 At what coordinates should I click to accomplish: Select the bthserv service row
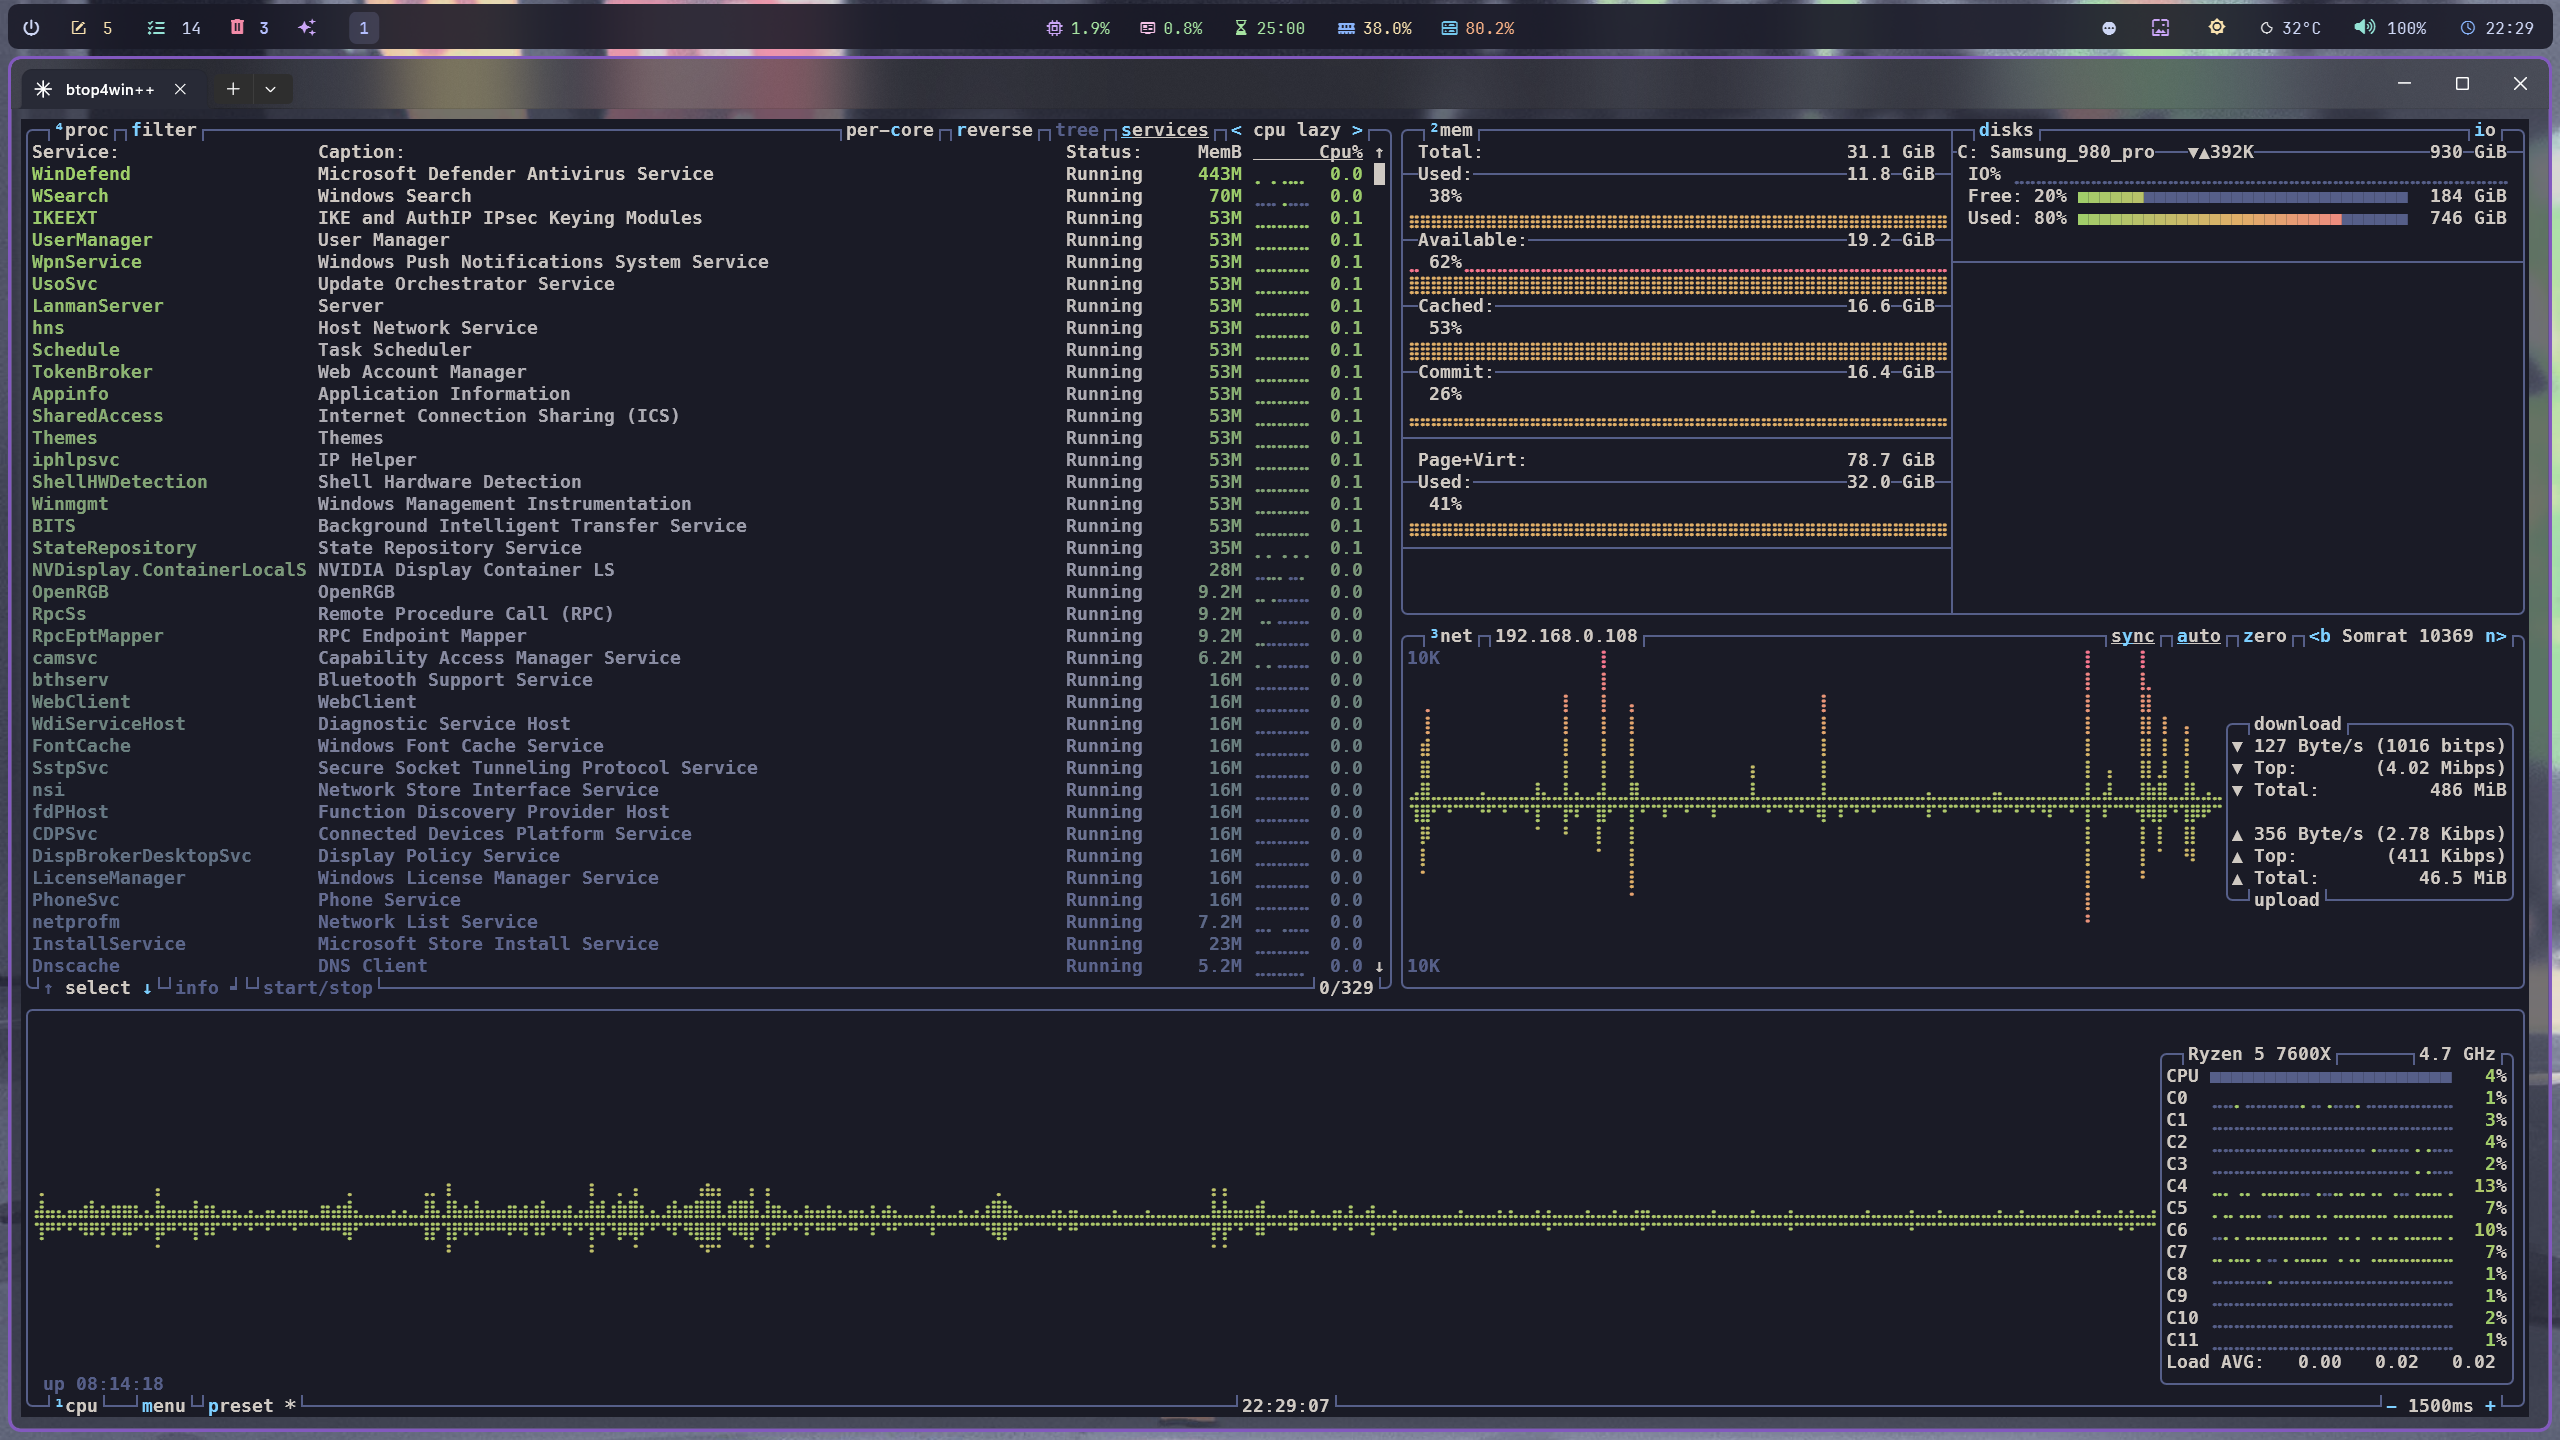(697, 680)
